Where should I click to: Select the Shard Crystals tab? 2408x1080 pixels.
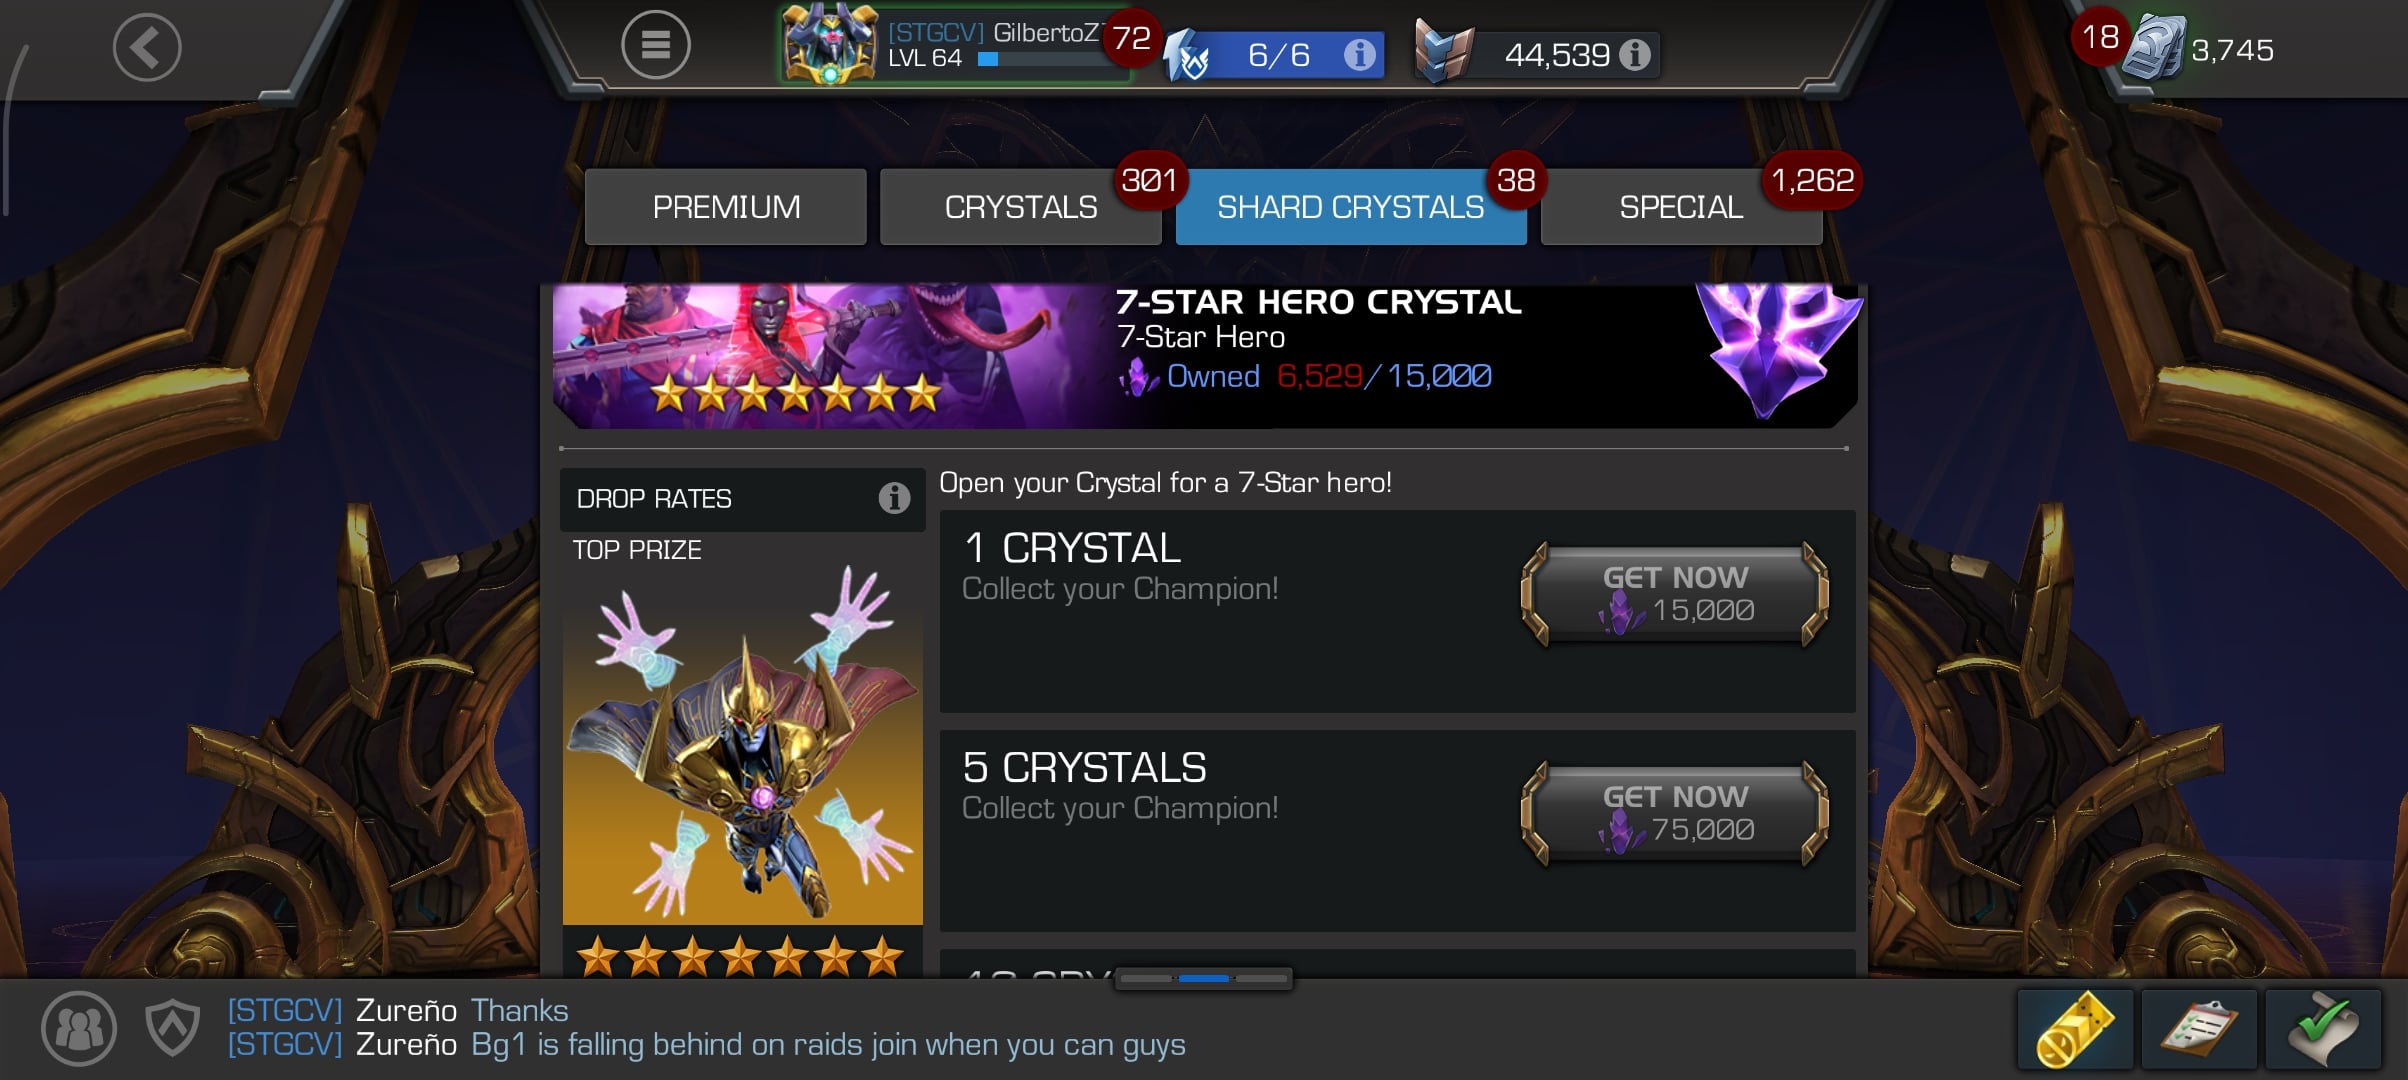coord(1351,207)
